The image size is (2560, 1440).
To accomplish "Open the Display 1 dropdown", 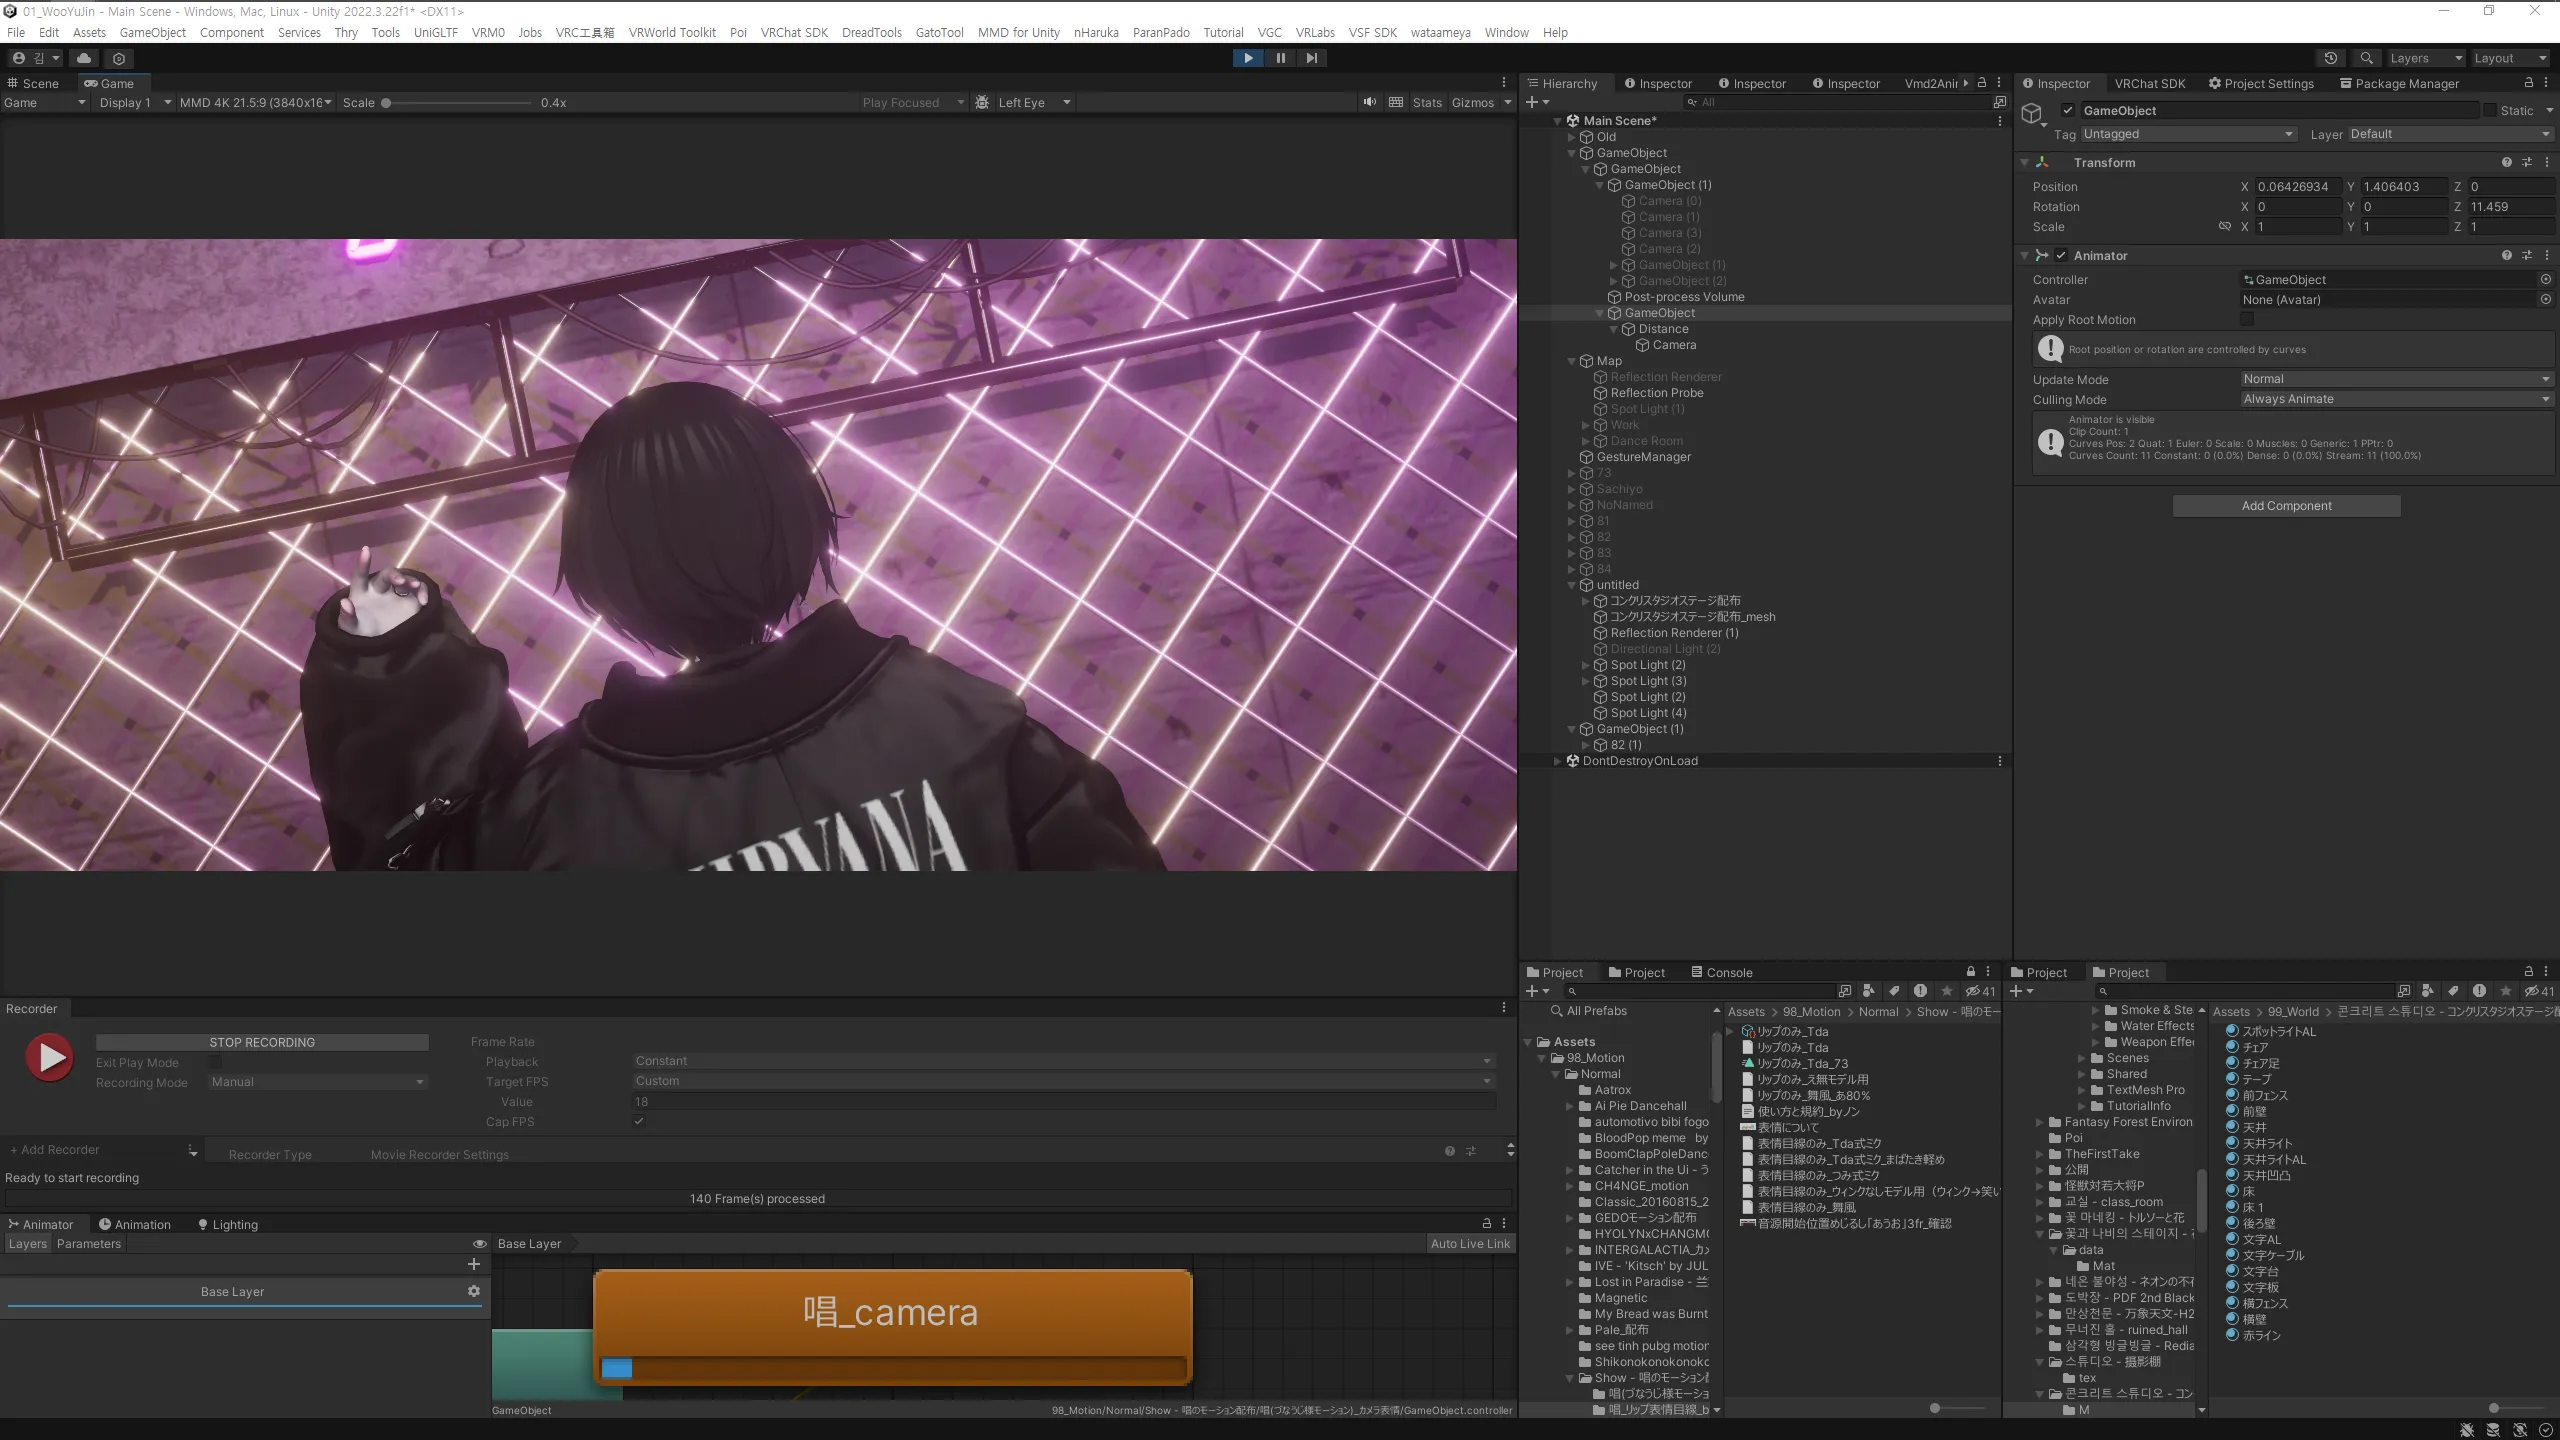I will tap(135, 102).
